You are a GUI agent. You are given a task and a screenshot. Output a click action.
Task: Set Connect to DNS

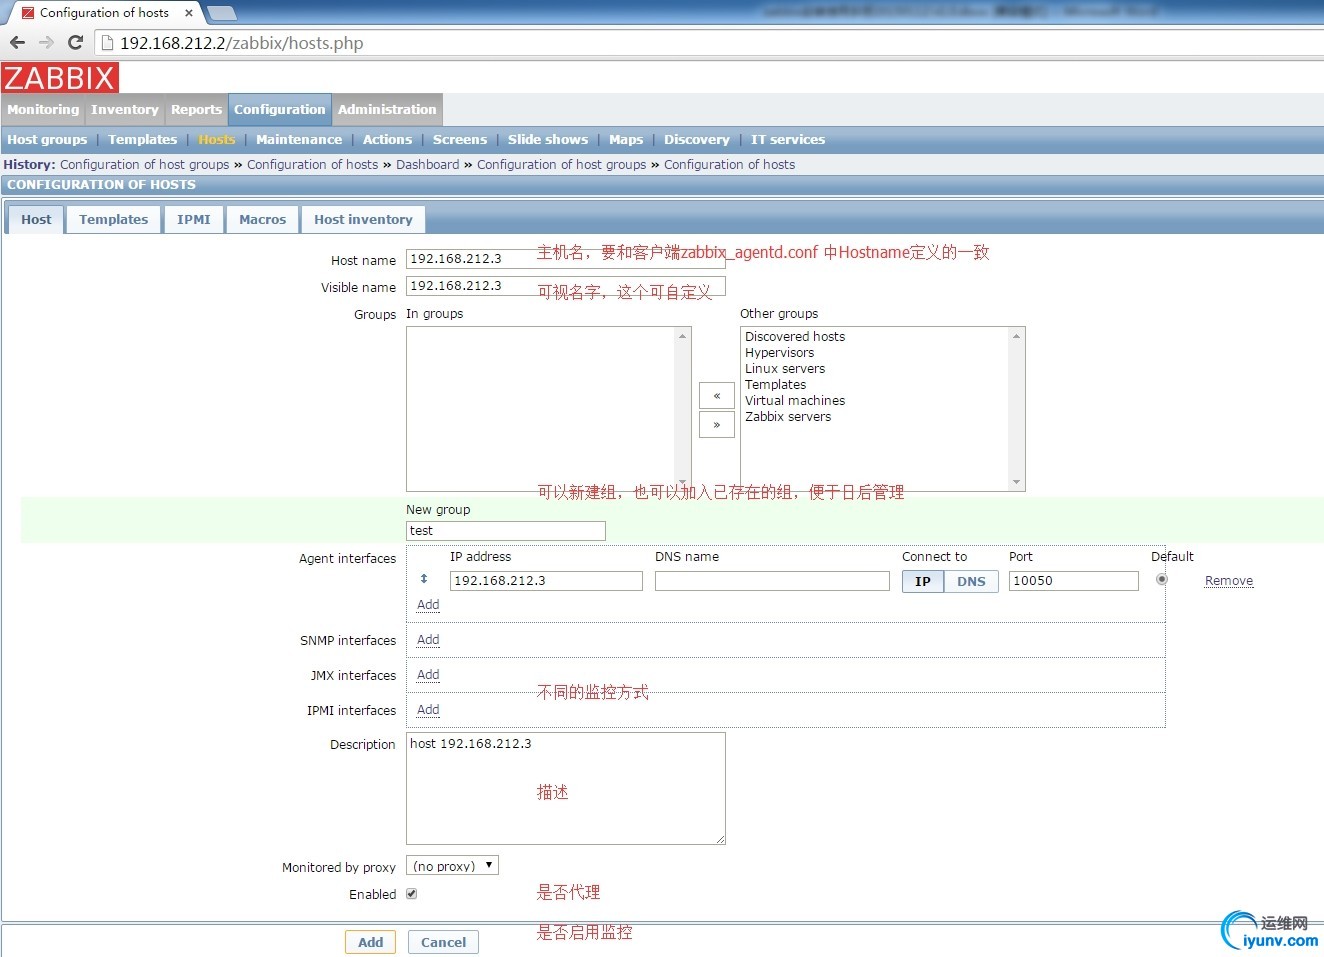click(971, 581)
